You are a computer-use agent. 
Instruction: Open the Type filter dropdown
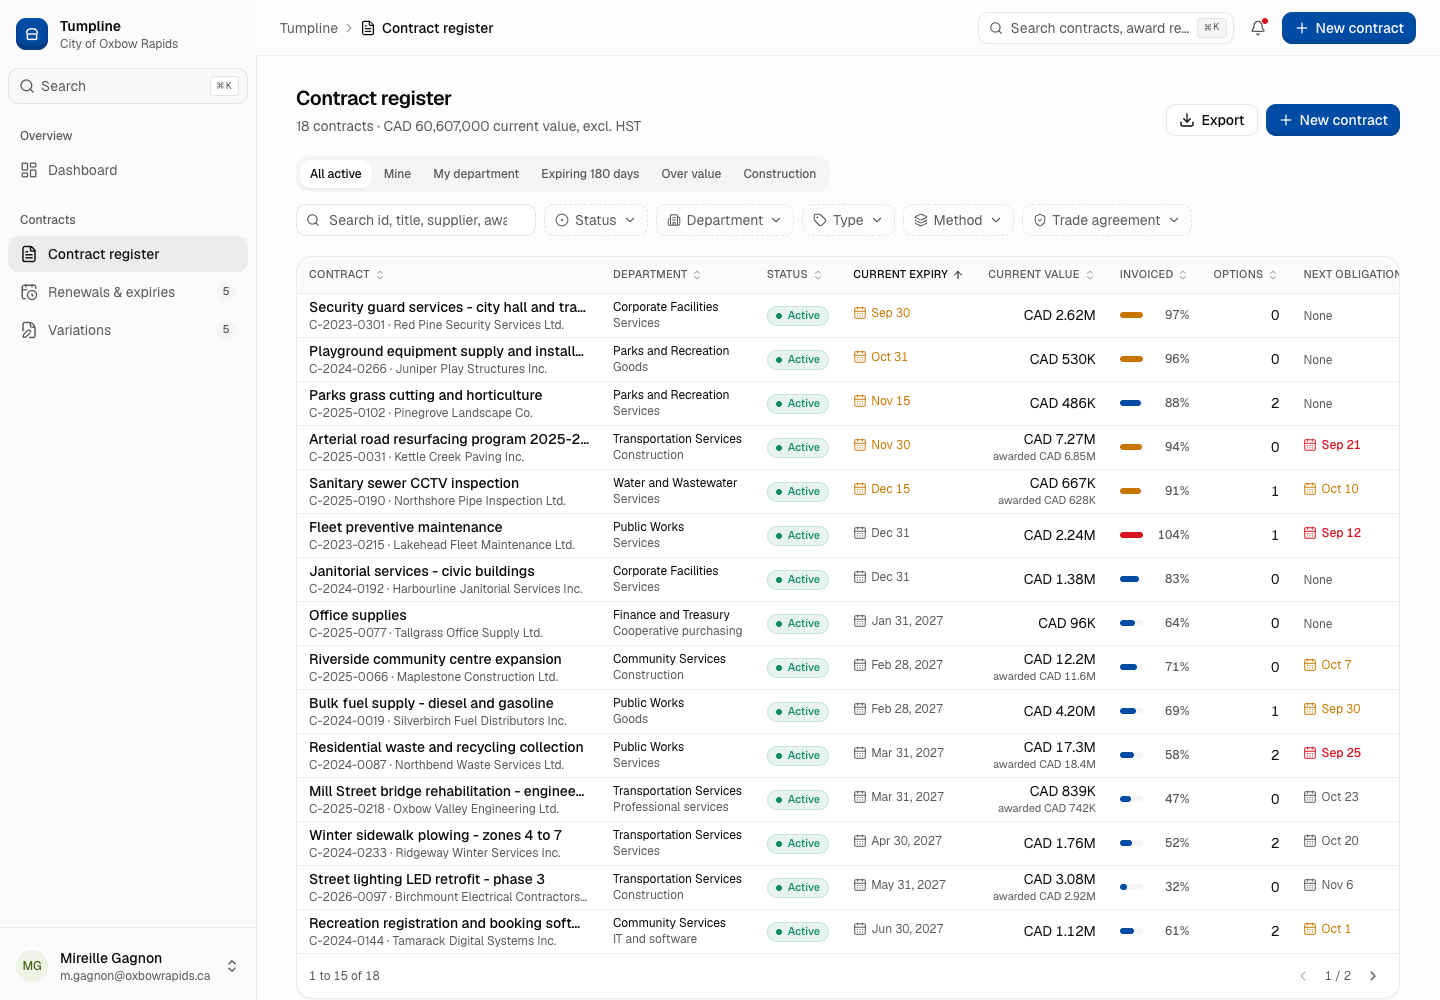(848, 220)
